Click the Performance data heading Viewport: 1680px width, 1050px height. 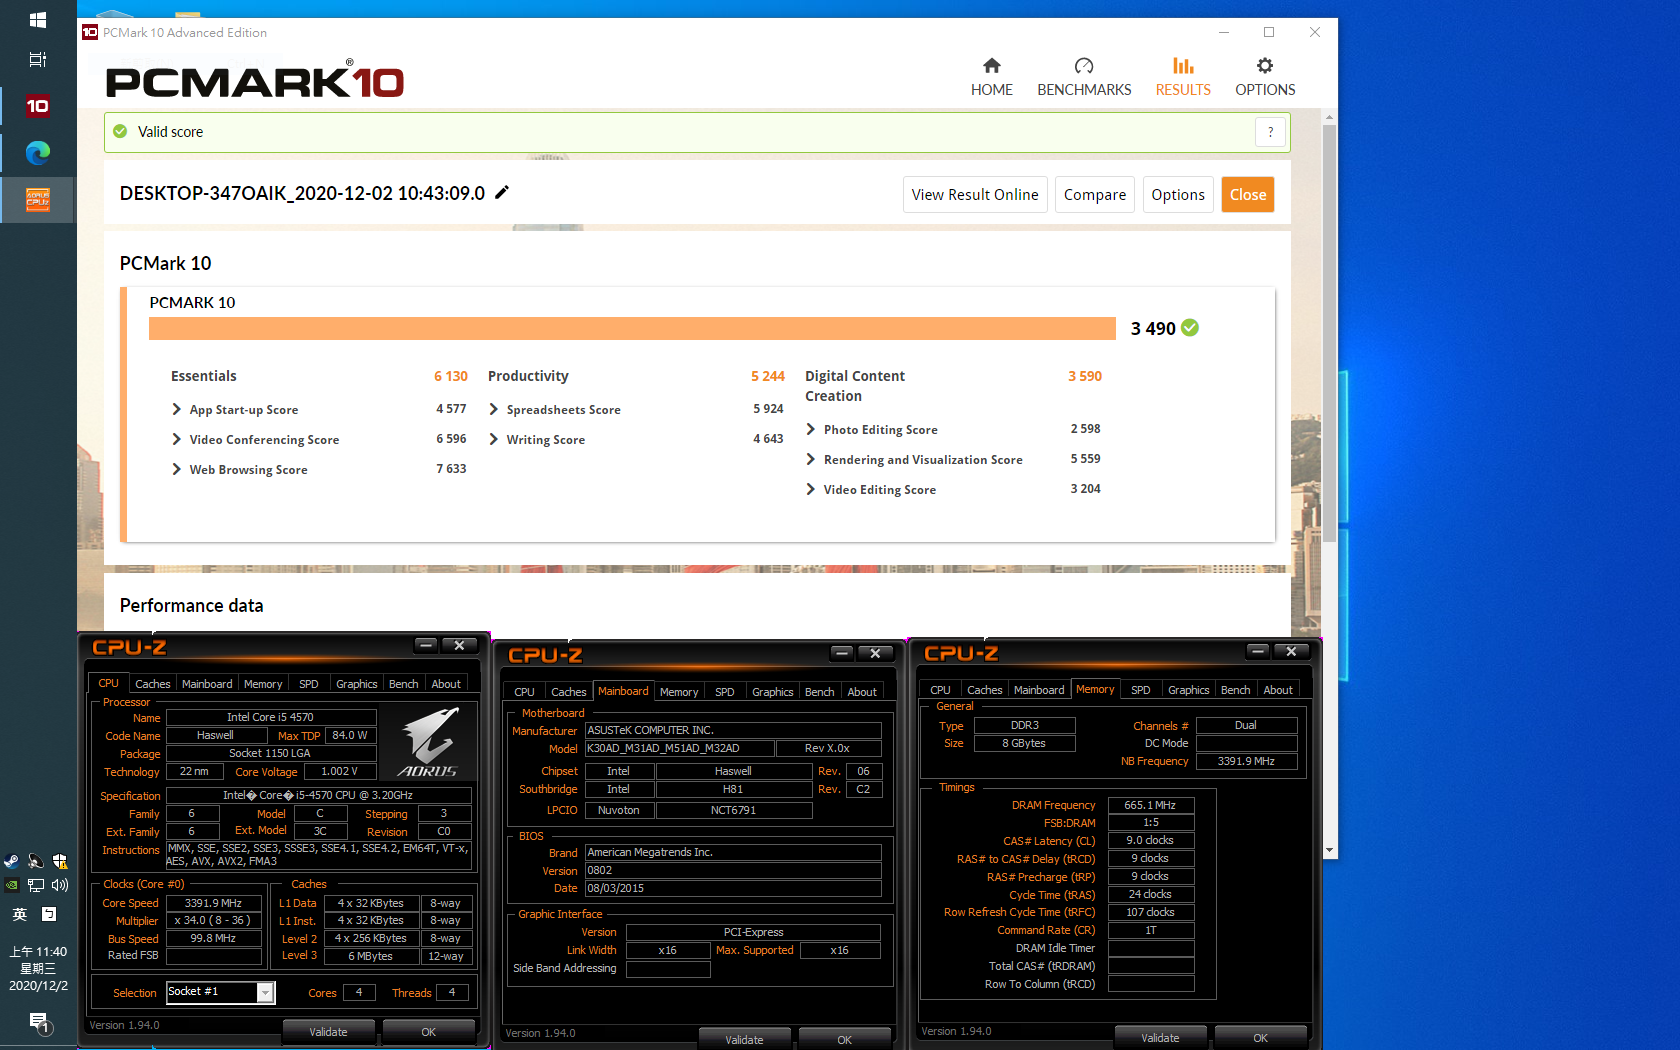[192, 605]
